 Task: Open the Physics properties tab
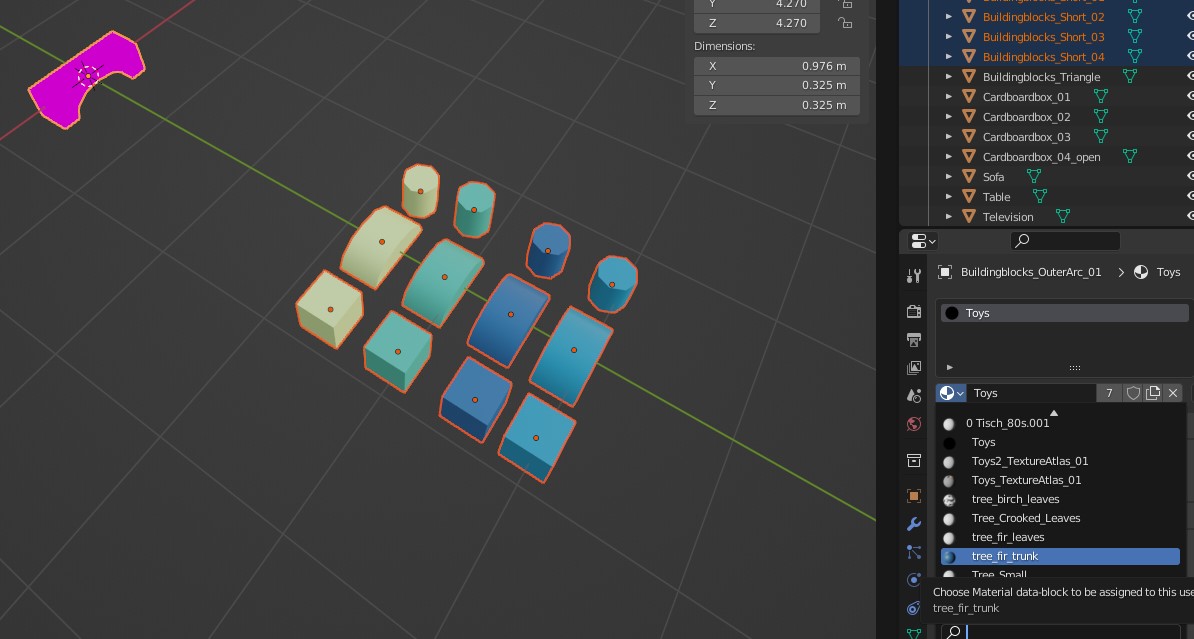coord(914,580)
